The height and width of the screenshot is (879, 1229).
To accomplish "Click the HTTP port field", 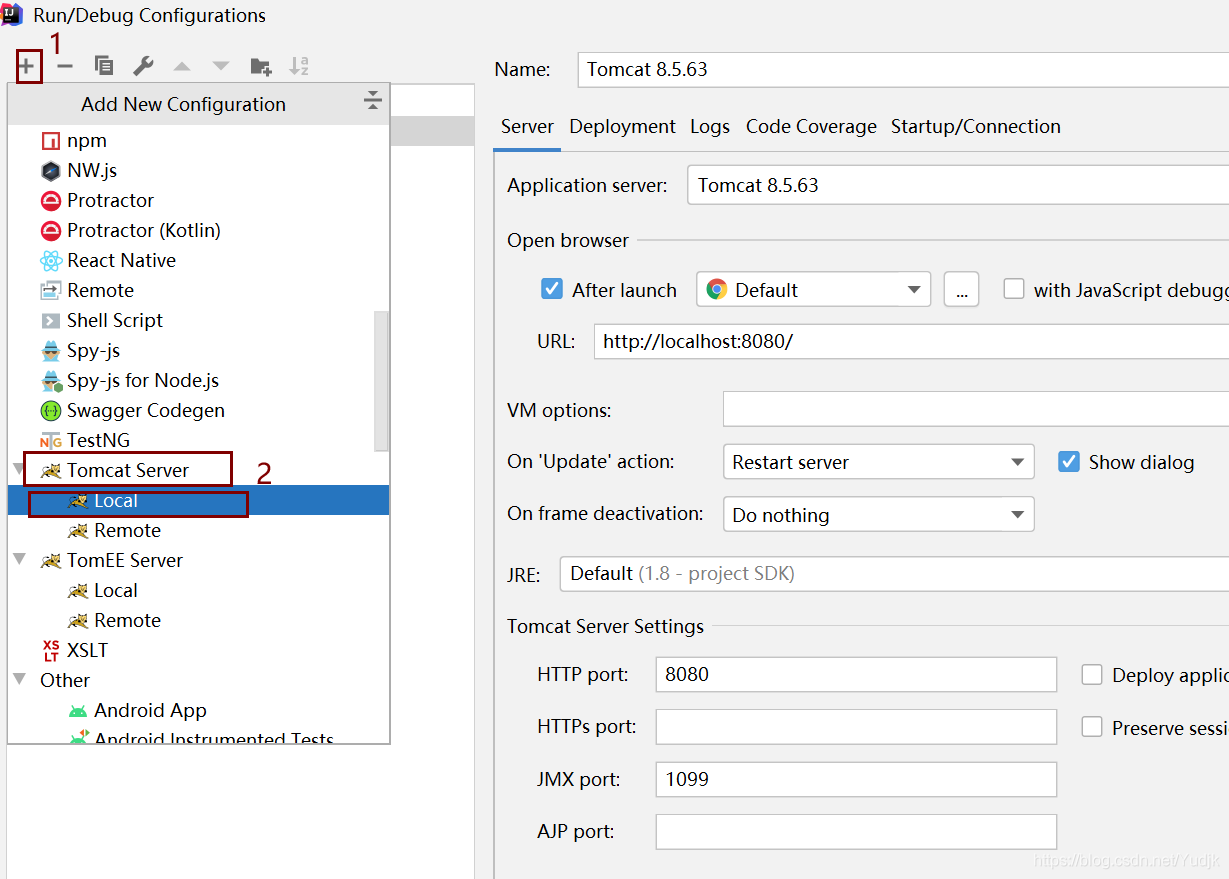I will click(856, 674).
